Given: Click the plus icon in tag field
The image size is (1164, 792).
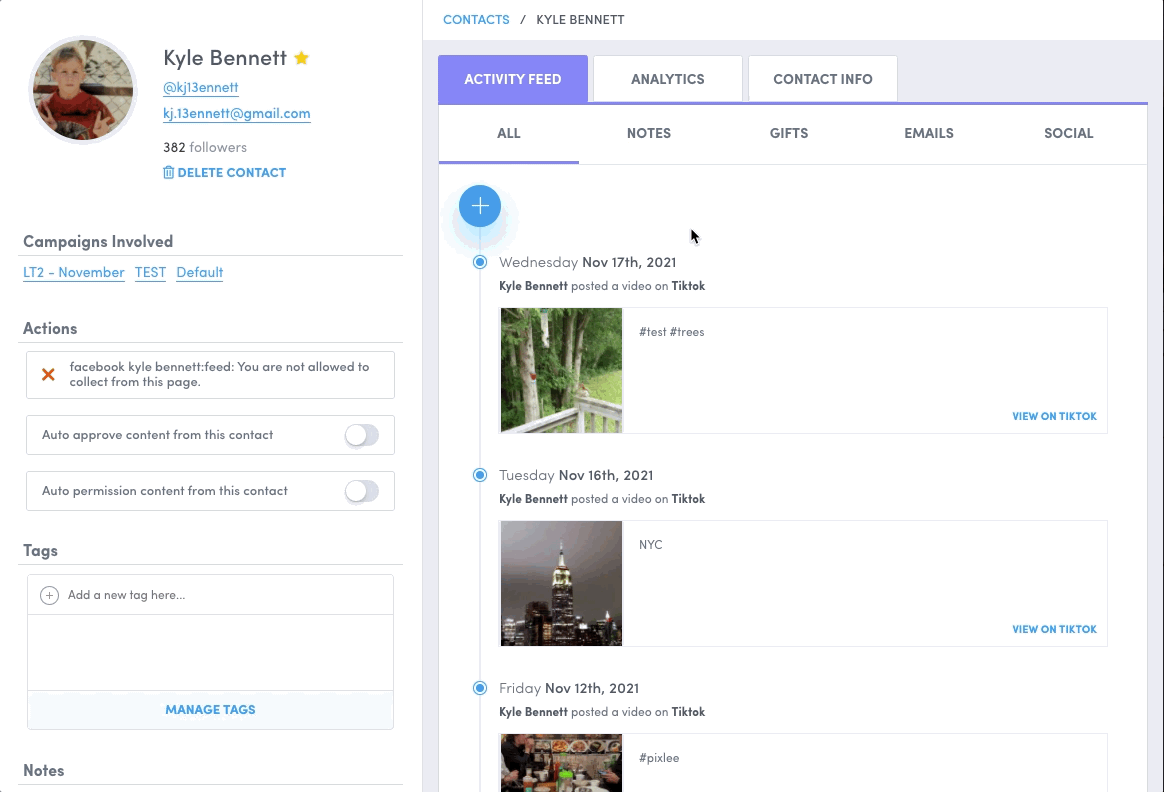Looking at the screenshot, I should point(49,595).
